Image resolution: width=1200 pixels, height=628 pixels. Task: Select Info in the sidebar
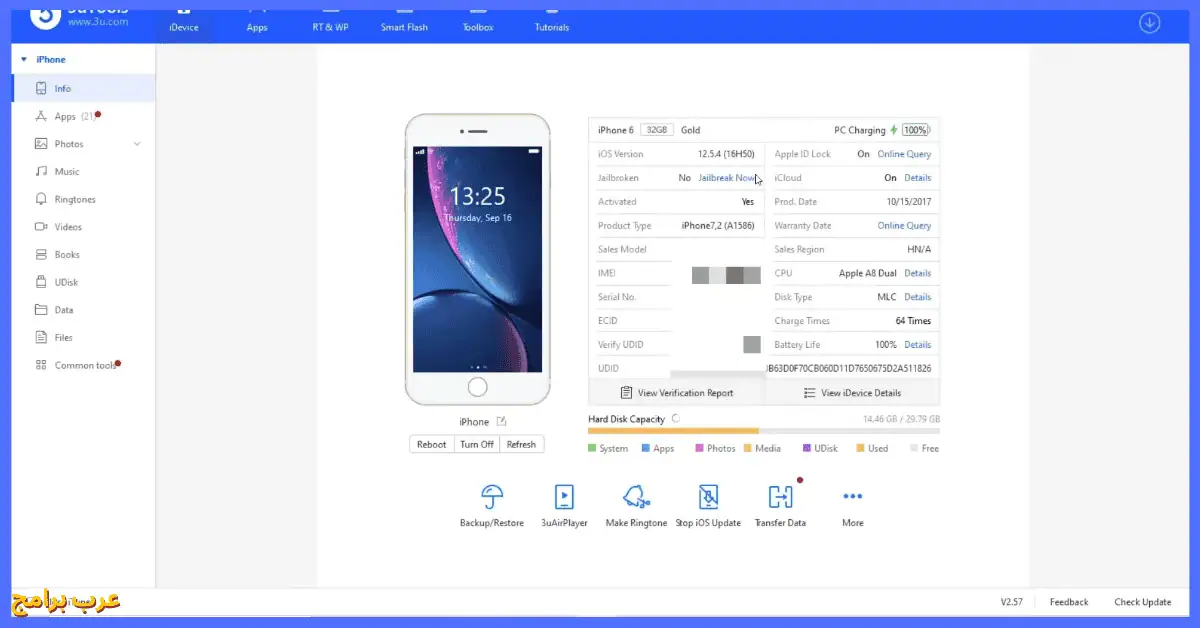pos(84,88)
